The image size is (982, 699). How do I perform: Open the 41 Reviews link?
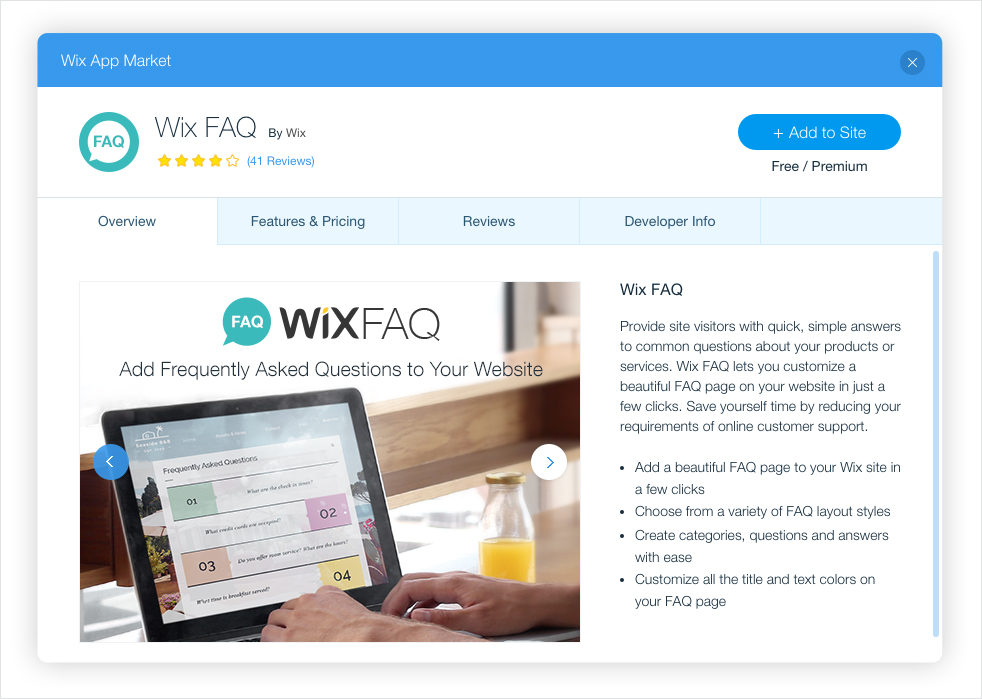point(281,161)
